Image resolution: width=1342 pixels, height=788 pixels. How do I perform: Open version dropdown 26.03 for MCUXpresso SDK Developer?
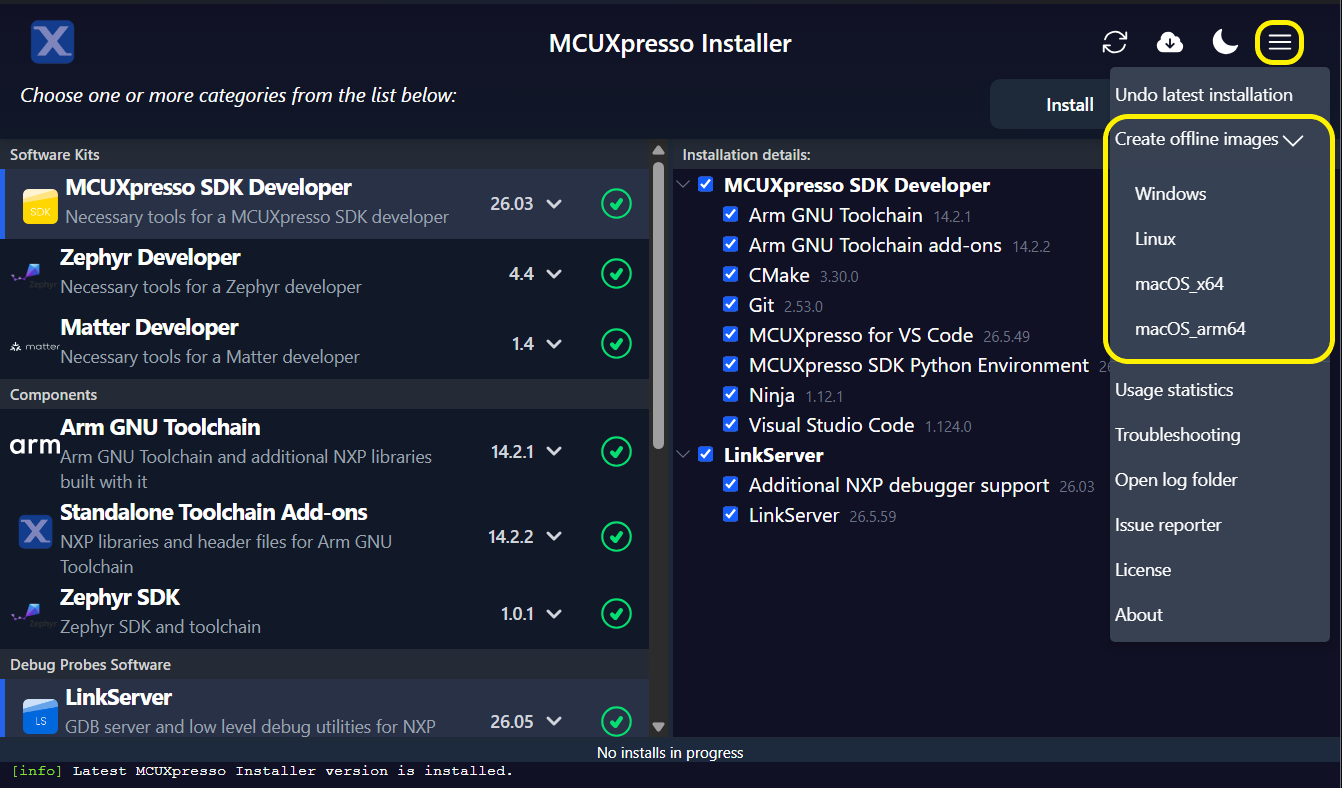tap(526, 204)
